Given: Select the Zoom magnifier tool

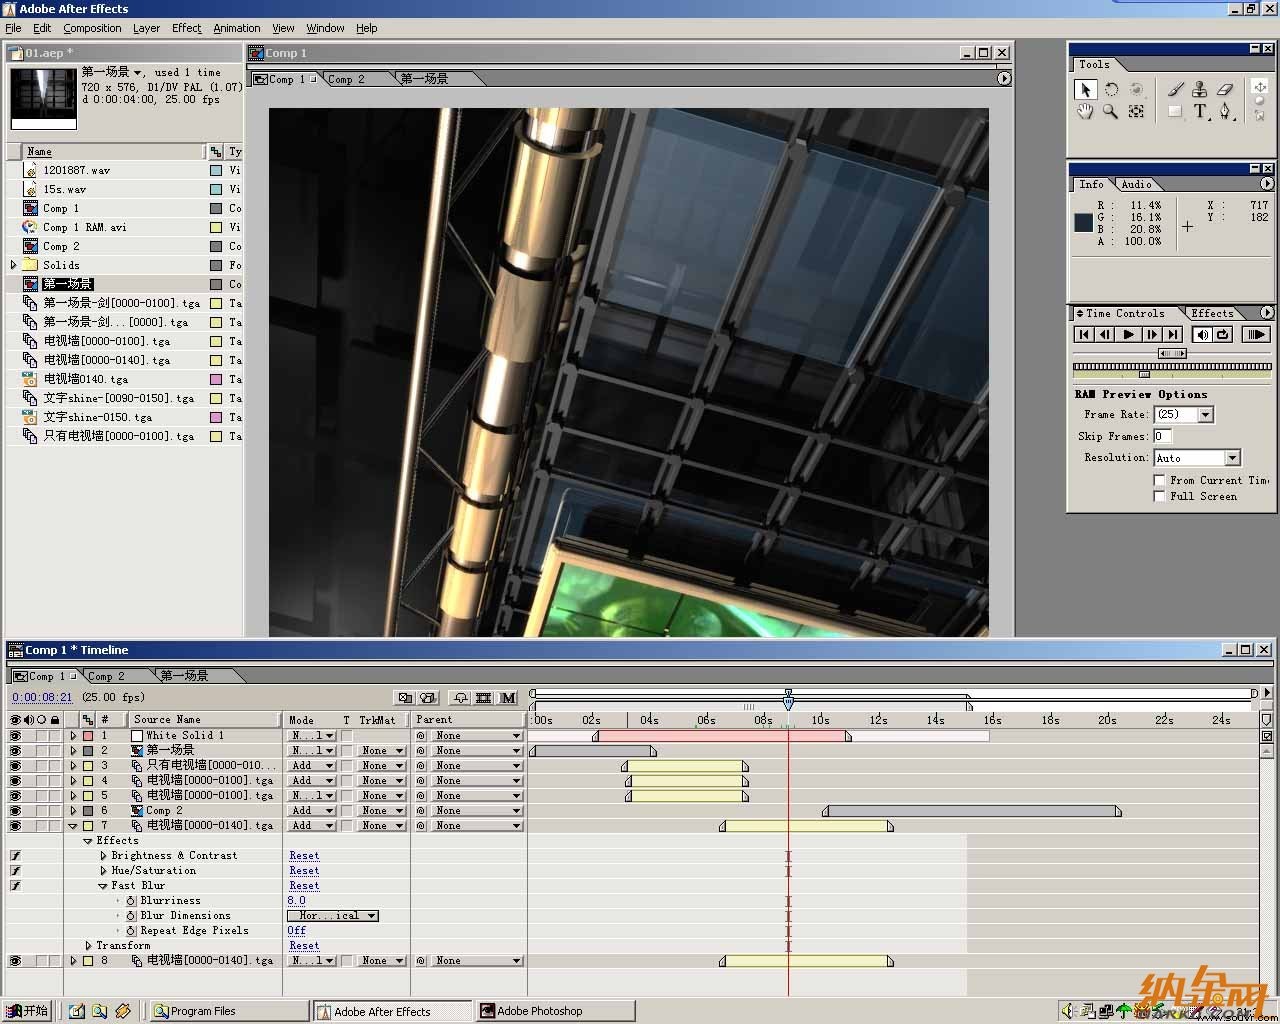Looking at the screenshot, I should 1110,112.
